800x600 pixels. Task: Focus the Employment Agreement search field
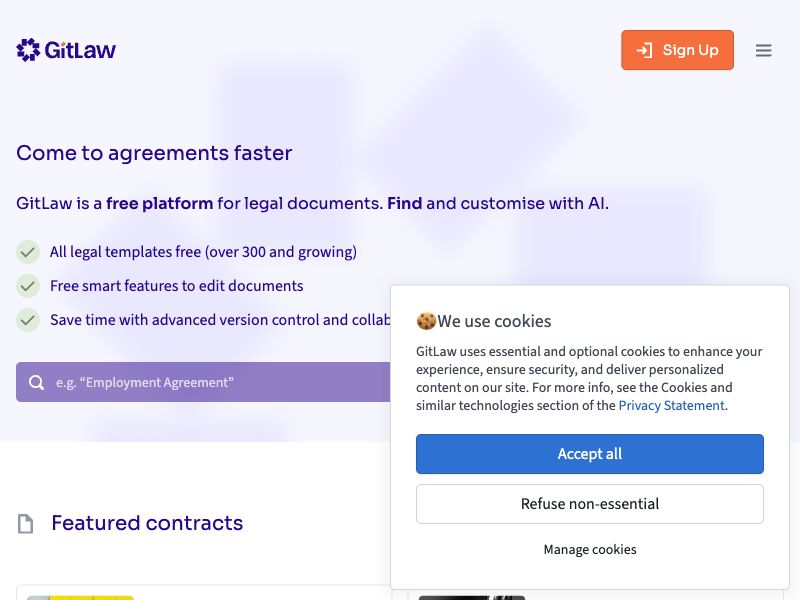[203, 382]
